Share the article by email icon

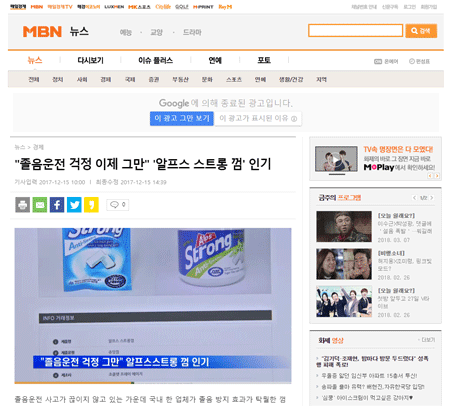(x=40, y=205)
